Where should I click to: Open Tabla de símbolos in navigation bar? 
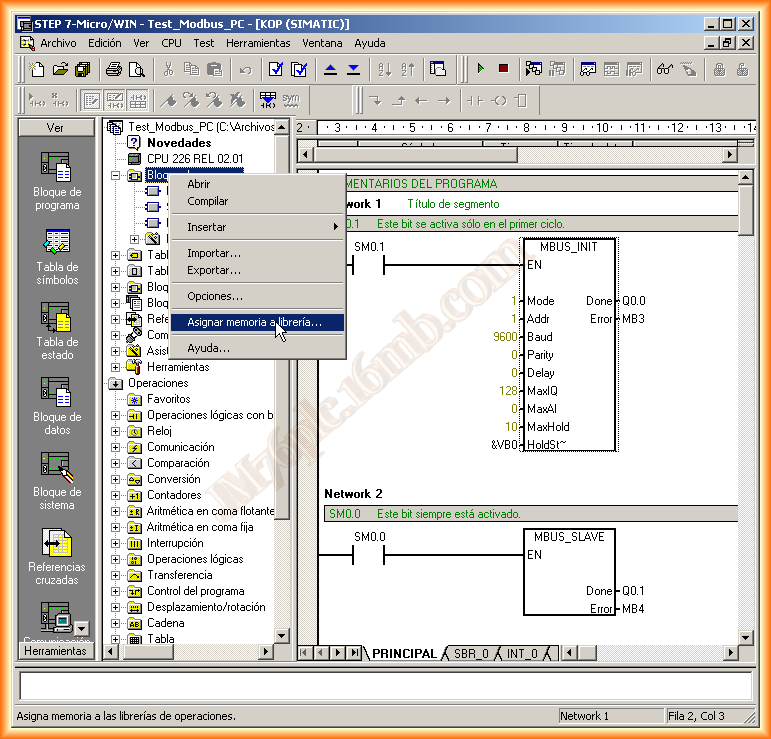coord(57,256)
